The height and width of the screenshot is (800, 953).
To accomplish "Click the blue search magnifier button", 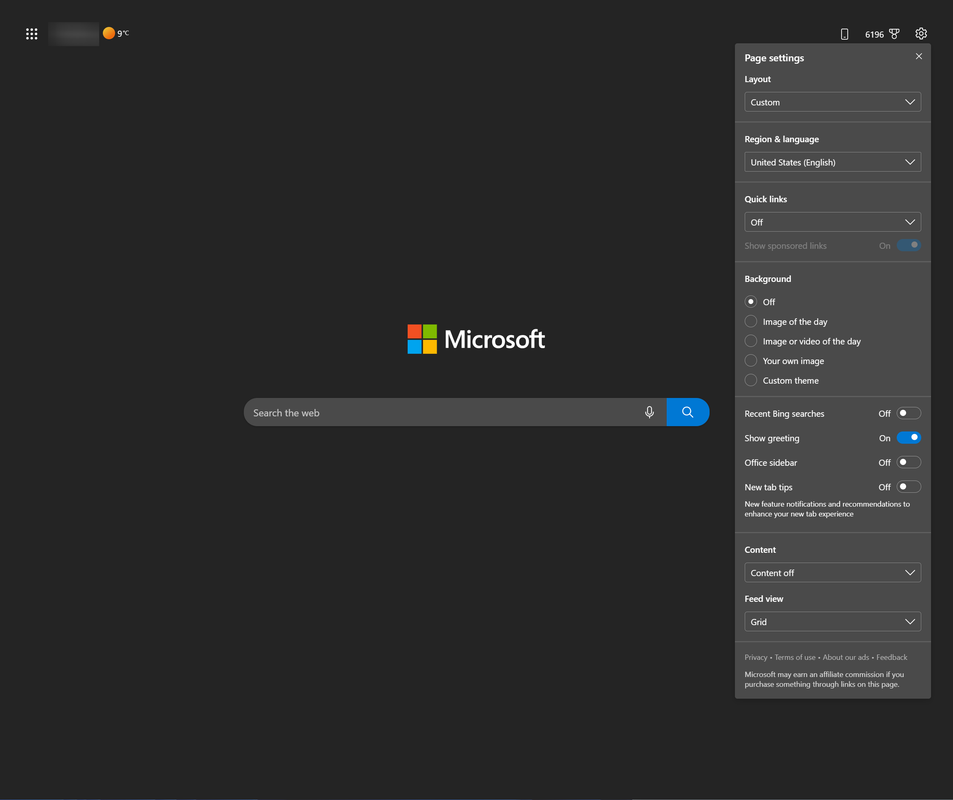I will click(x=687, y=412).
